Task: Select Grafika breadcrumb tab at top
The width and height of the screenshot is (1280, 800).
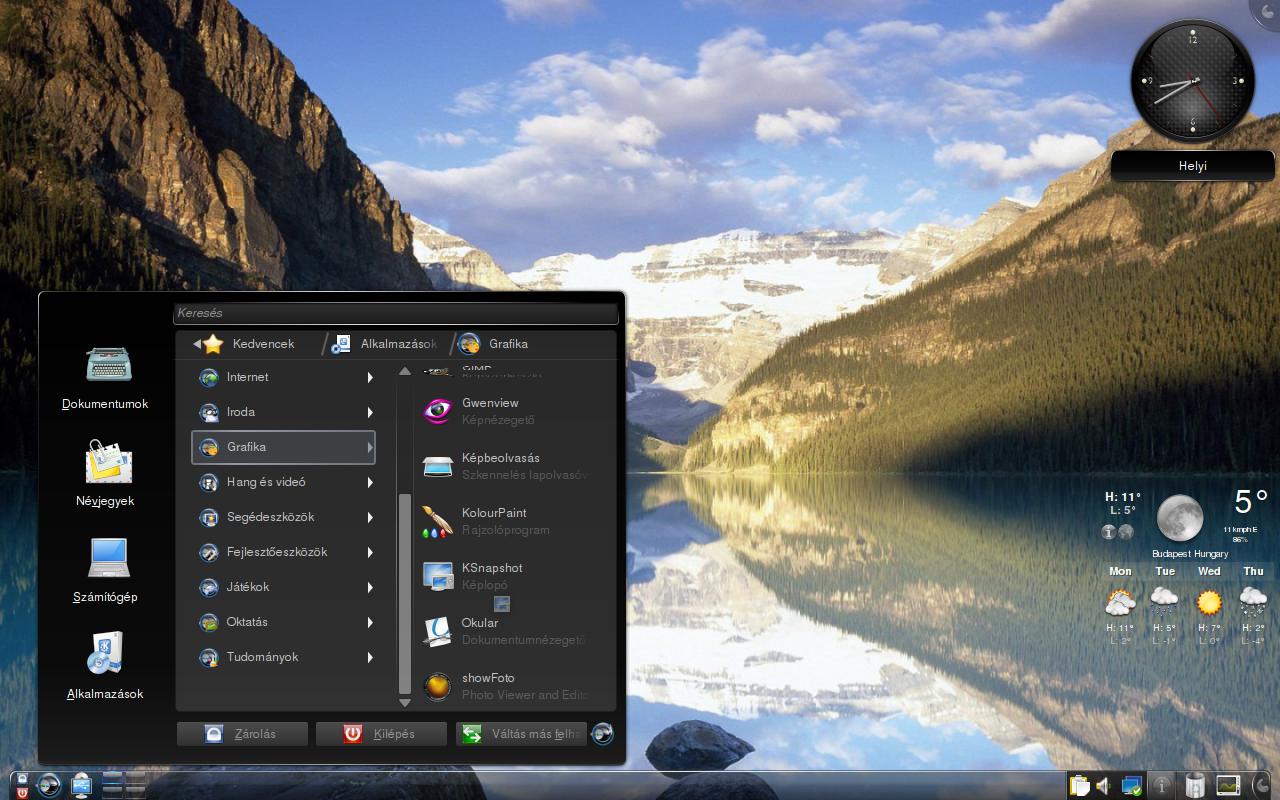Action: point(493,344)
